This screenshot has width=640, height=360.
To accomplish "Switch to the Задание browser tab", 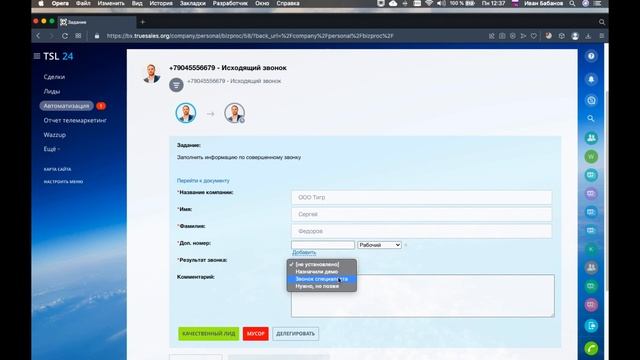I will (x=96, y=22).
